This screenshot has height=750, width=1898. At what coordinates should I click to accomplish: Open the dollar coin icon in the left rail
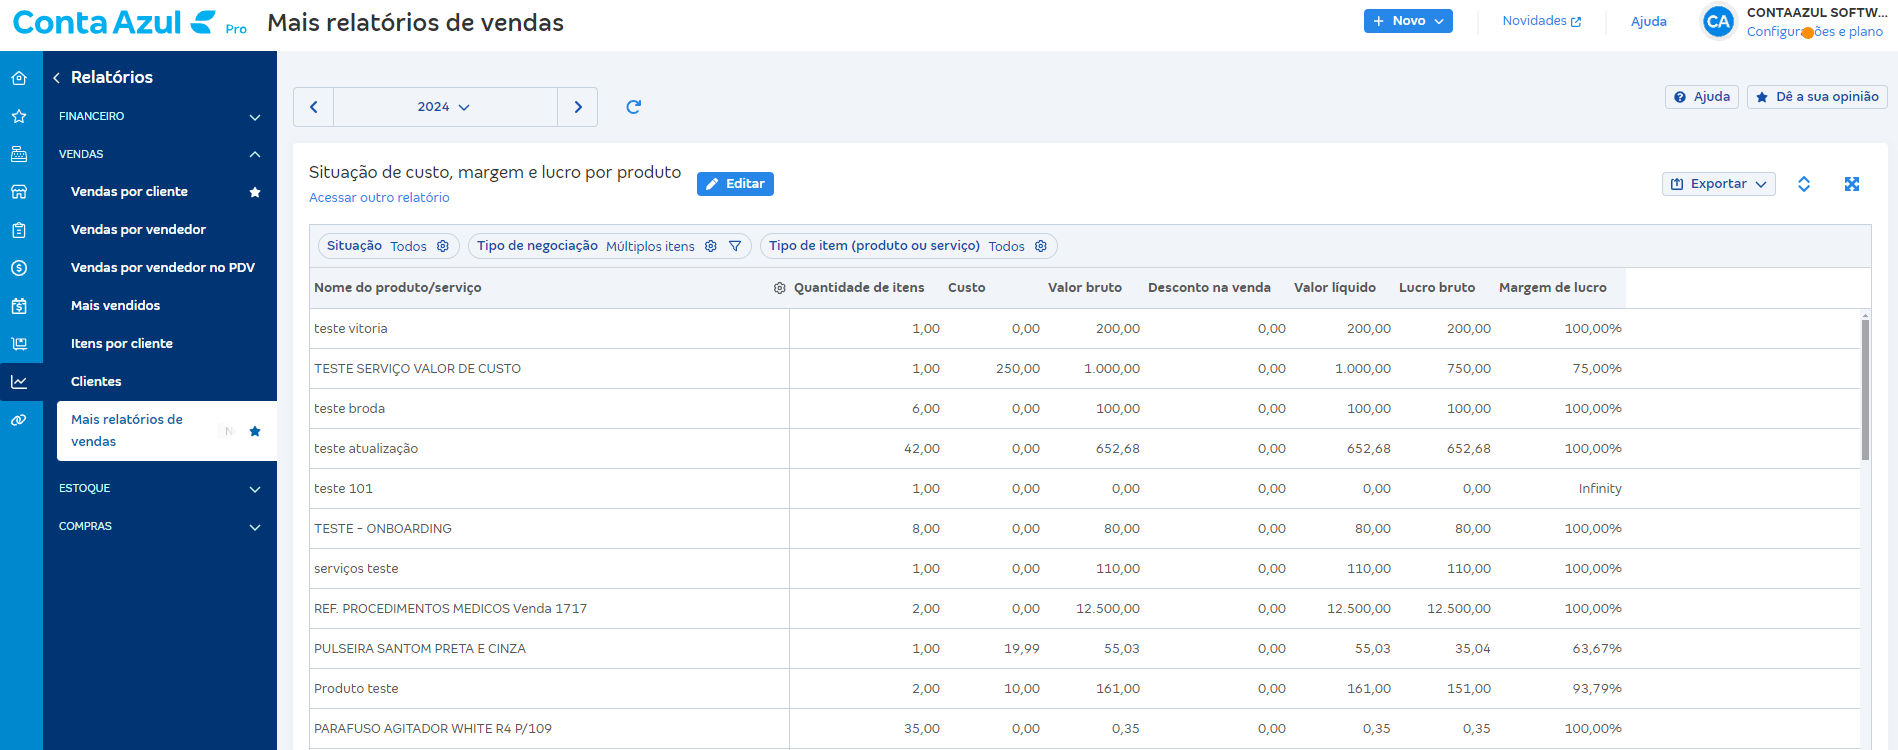[19, 268]
